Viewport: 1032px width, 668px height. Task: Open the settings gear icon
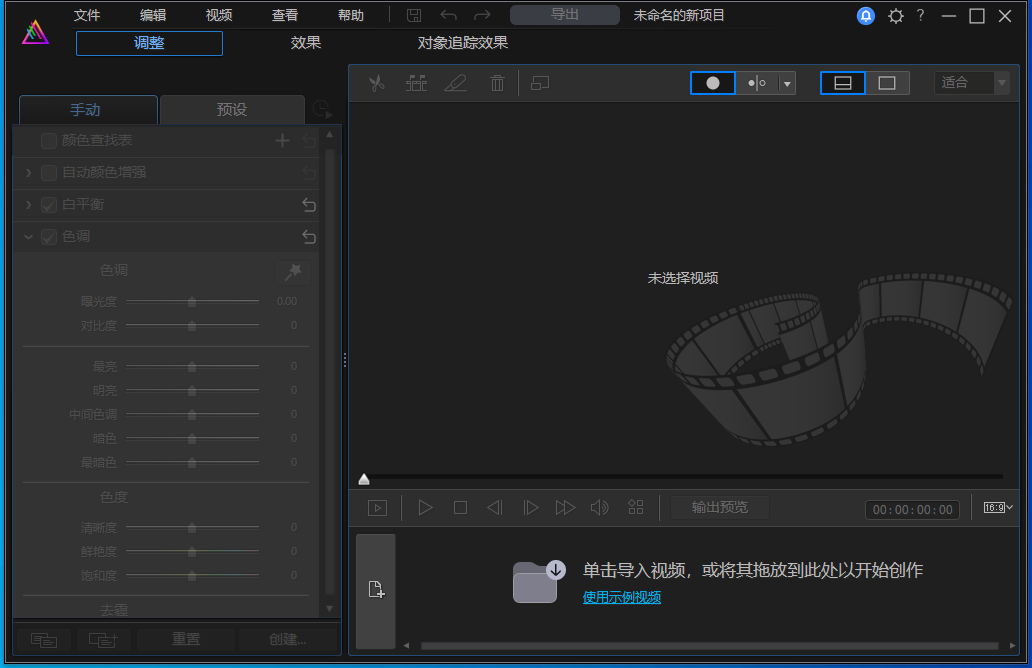click(896, 16)
